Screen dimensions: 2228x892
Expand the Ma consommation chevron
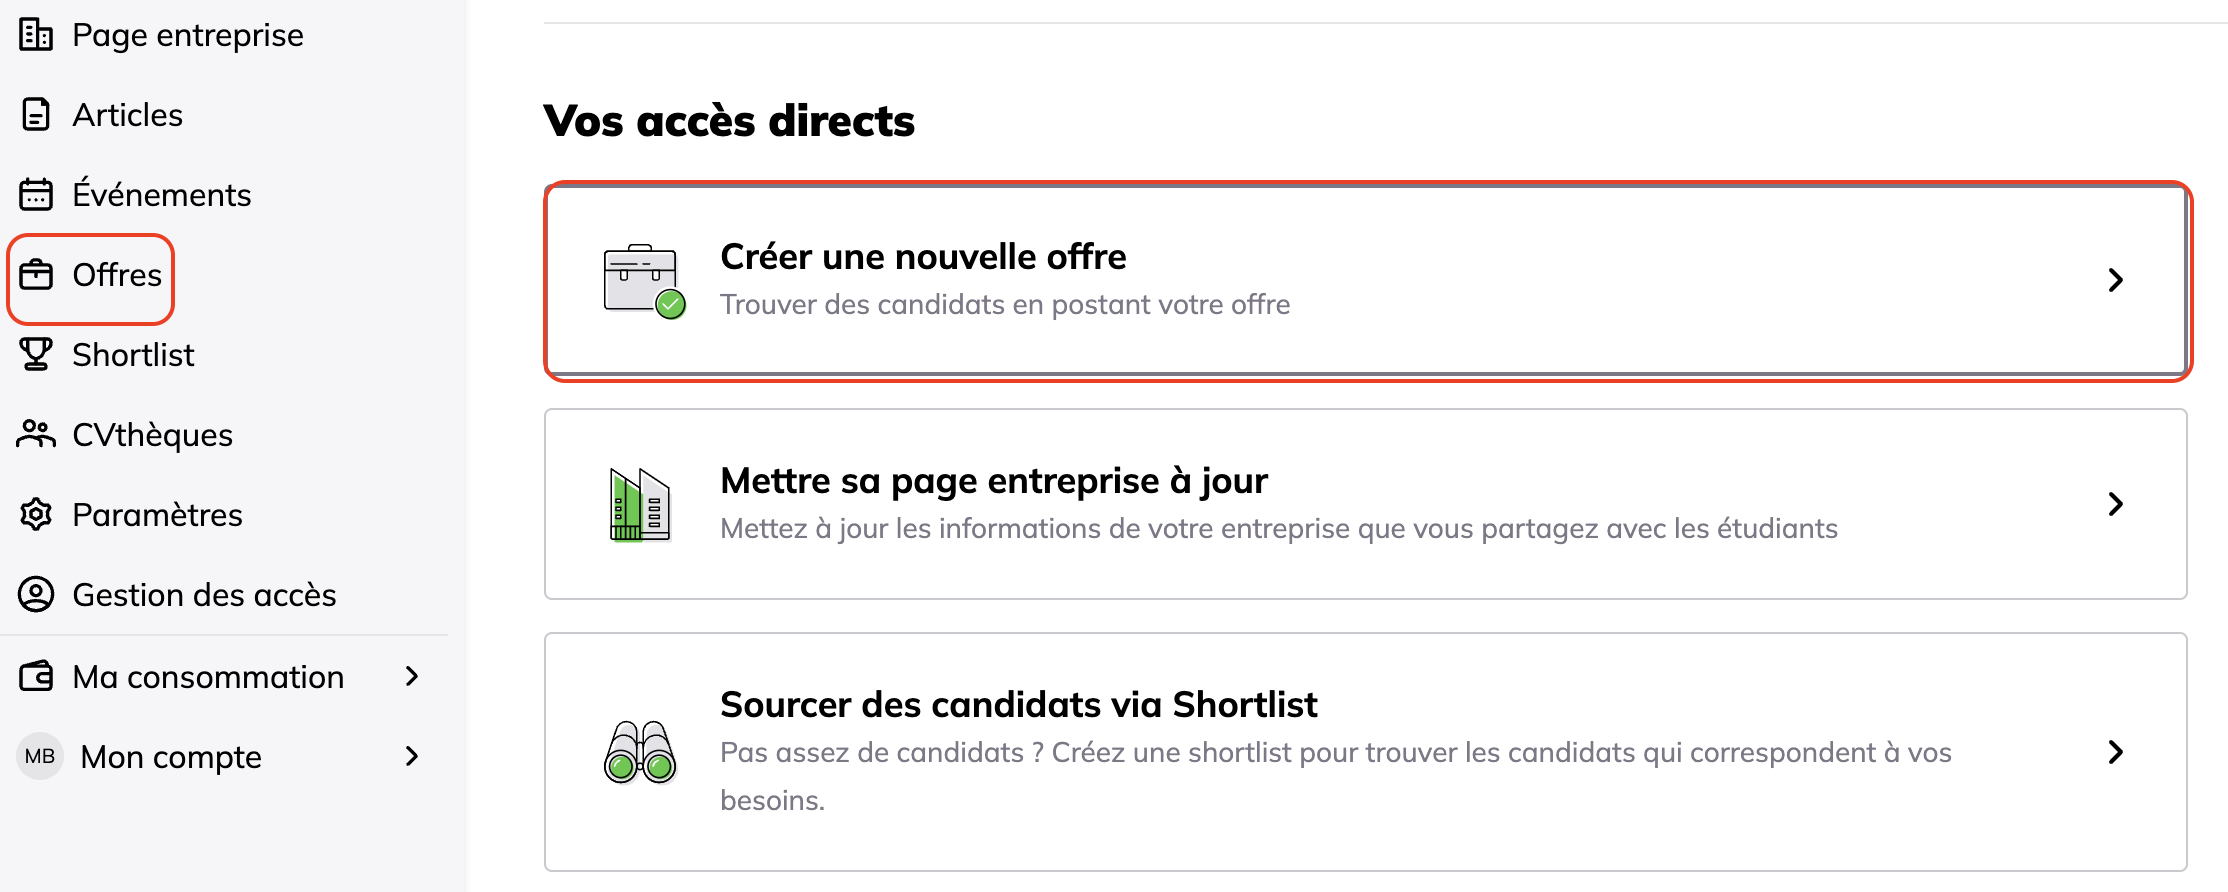coord(412,676)
